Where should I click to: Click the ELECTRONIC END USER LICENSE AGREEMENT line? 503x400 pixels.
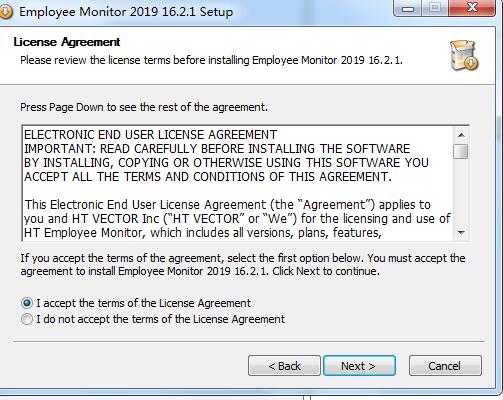click(150, 135)
